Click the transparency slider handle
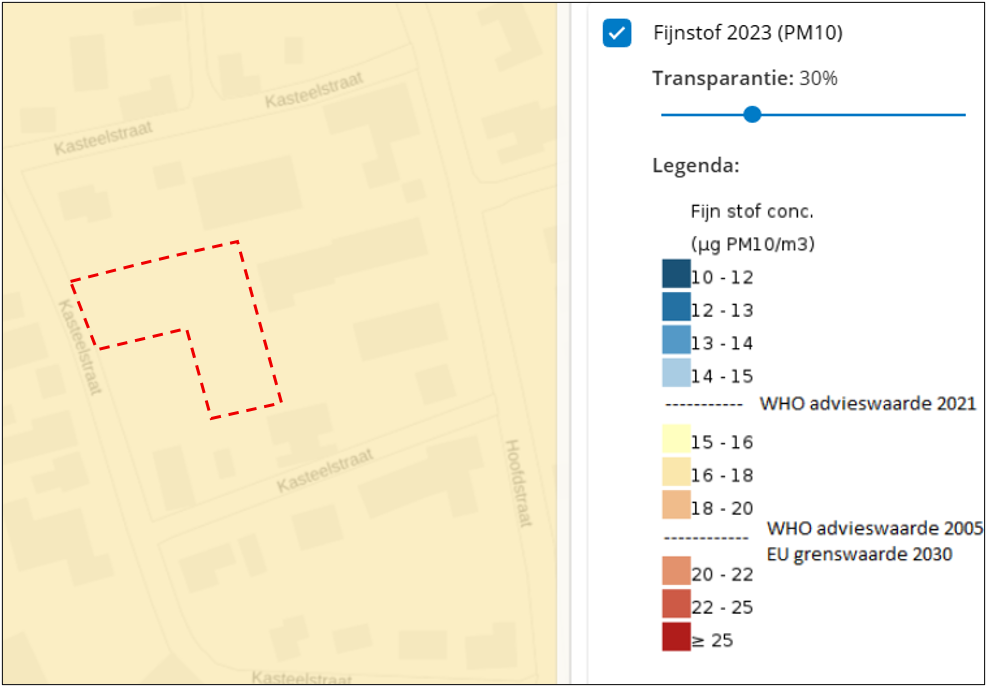This screenshot has width=988, height=688. tap(752, 114)
